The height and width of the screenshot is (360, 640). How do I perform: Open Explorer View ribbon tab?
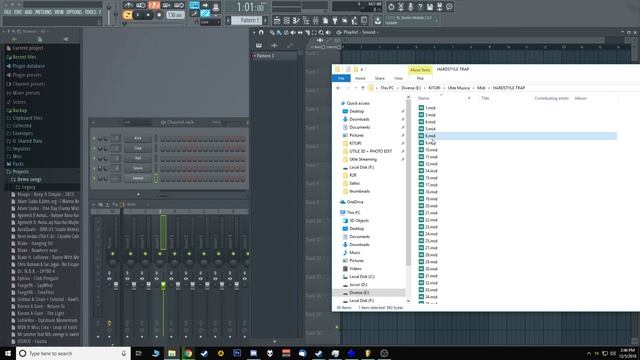click(398, 78)
